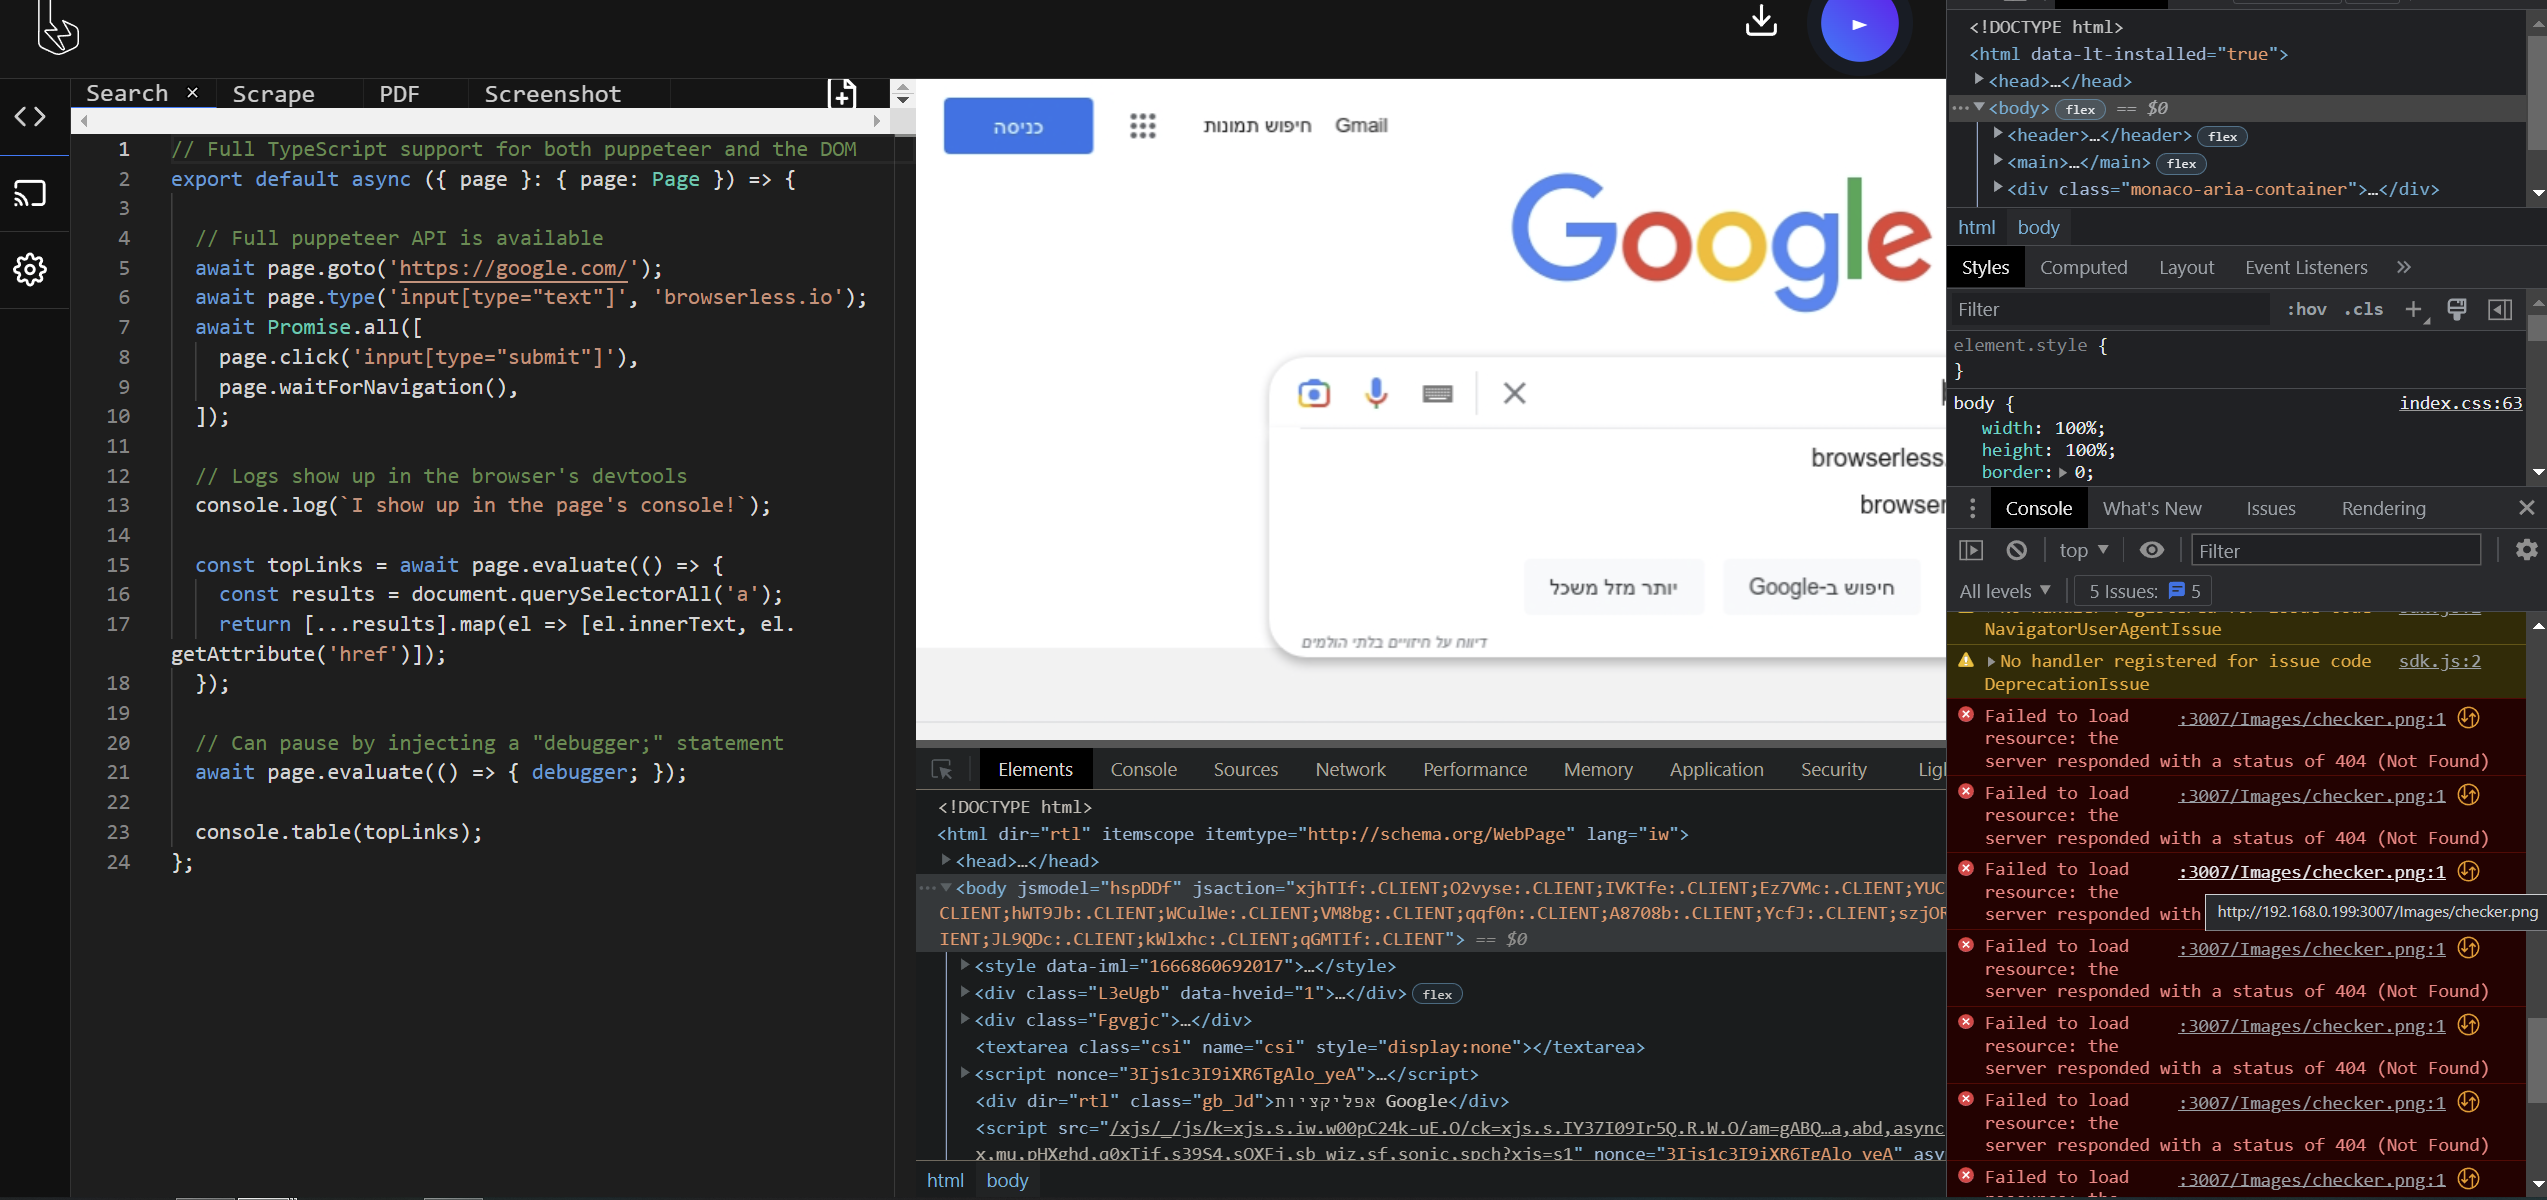The height and width of the screenshot is (1200, 2547).
Task: Expand the Fgvgjc div node
Action: pyautogui.click(x=964, y=1018)
